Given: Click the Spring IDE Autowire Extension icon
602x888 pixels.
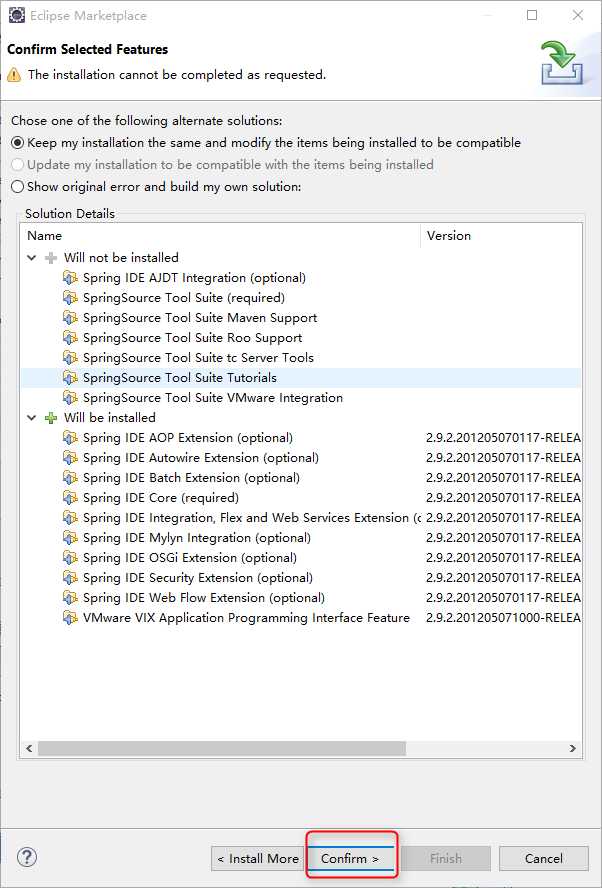Looking at the screenshot, I should (x=70, y=458).
